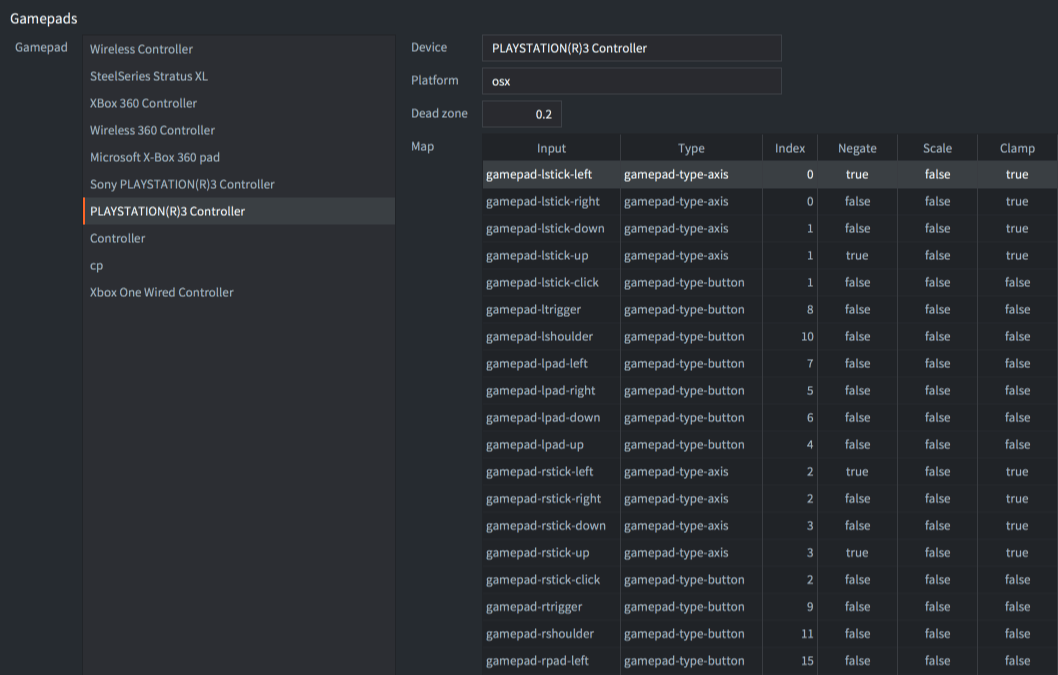Click the Dead zone value field

point(522,113)
